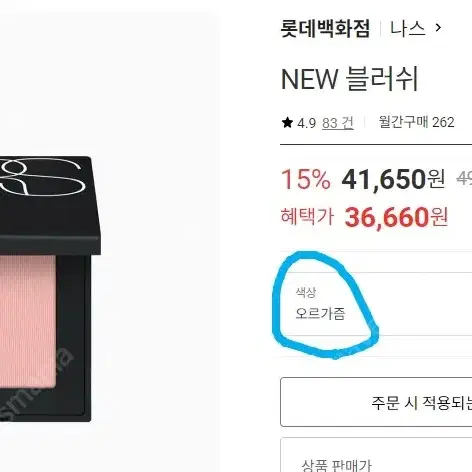Click the black star rating icon
Screen dimensions: 472x472
click(287, 123)
